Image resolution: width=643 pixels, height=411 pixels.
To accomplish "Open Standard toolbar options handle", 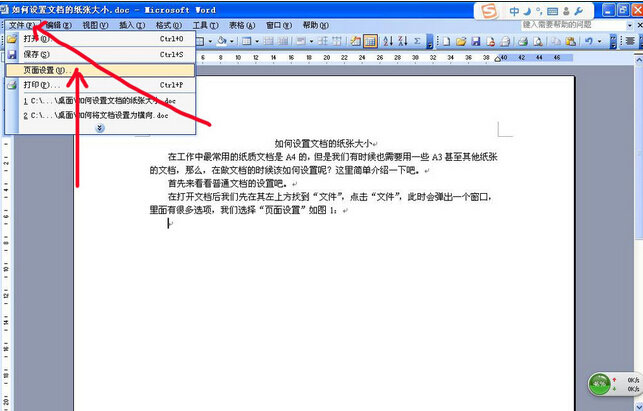I will click(613, 41).
